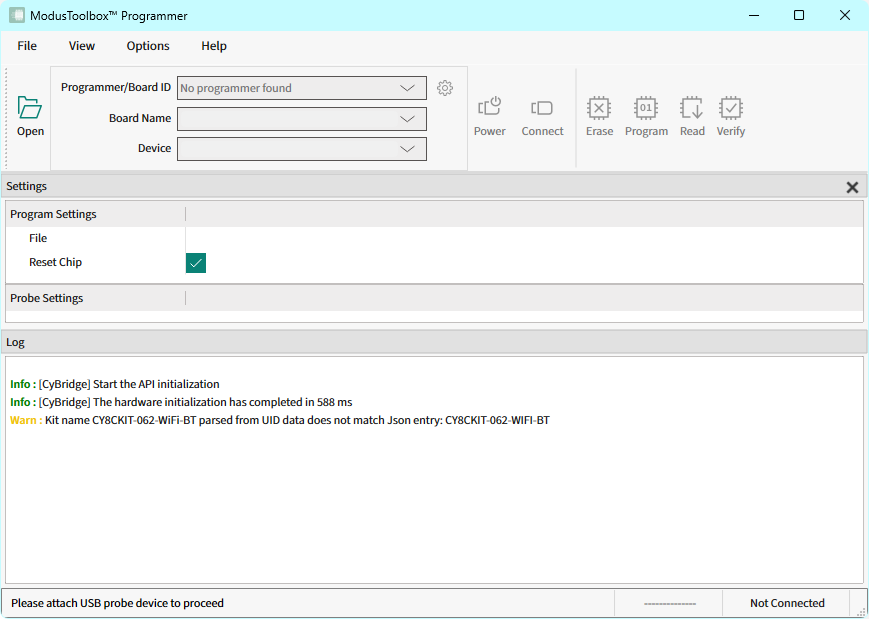The height and width of the screenshot is (619, 869).
Task: Expand the Programmer/Board ID dropdown
Action: pyautogui.click(x=407, y=88)
